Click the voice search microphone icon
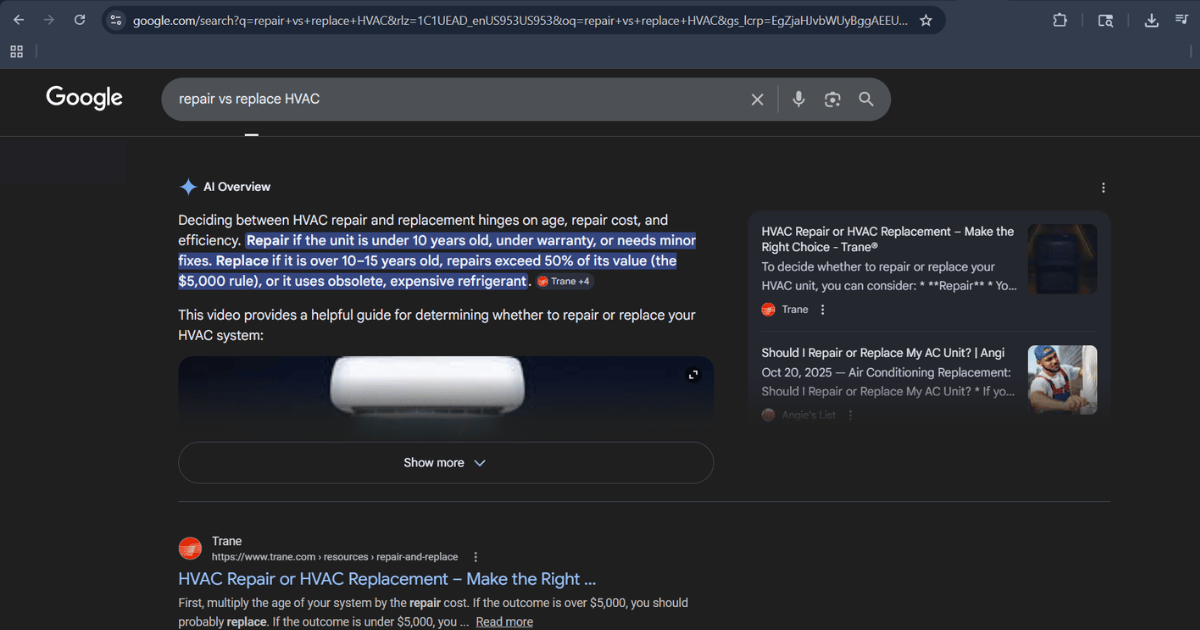1200x630 pixels. (798, 99)
